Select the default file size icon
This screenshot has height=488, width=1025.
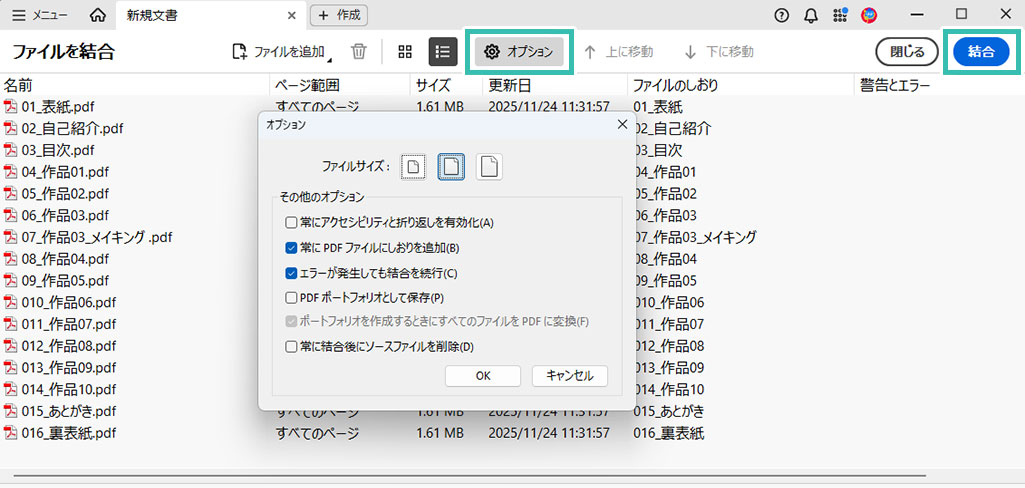tap(451, 168)
